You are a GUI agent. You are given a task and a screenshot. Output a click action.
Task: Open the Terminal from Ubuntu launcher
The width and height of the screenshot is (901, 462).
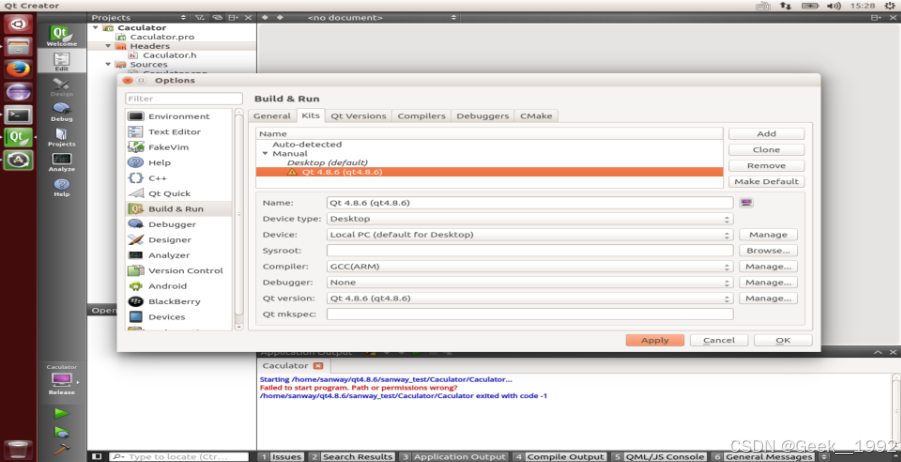pos(18,115)
